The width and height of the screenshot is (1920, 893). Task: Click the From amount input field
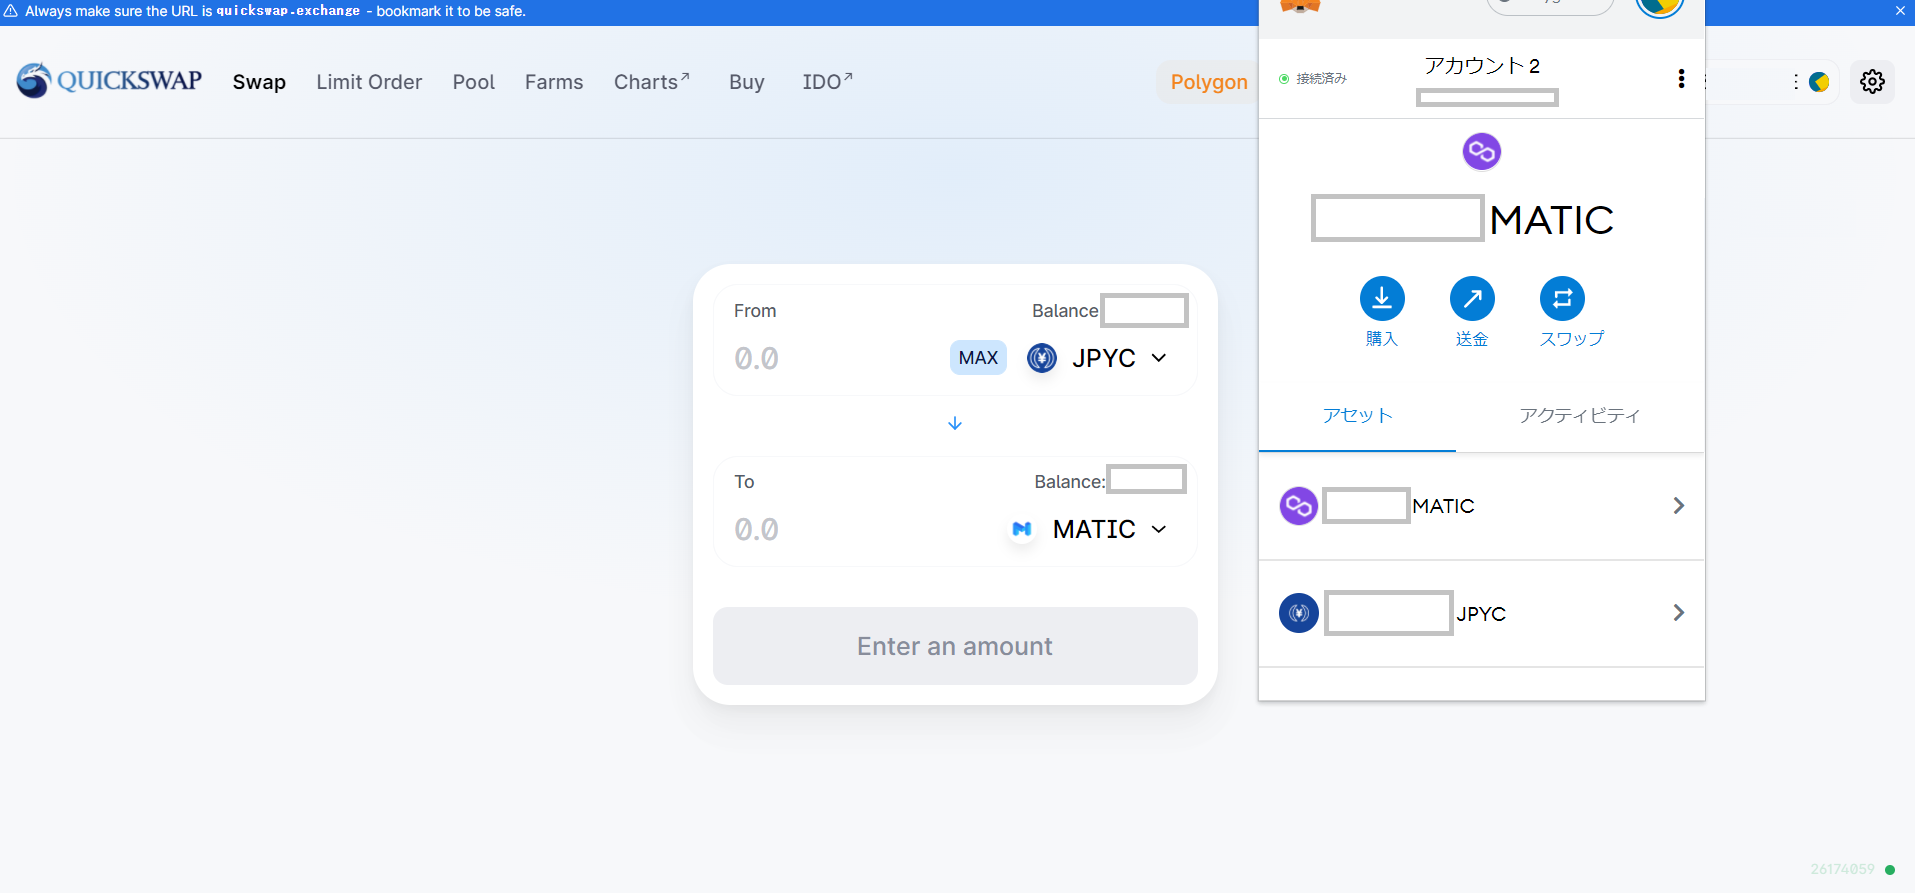tap(835, 358)
